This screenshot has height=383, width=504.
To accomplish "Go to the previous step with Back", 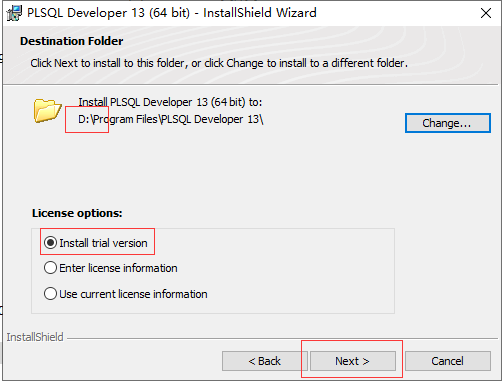I will pos(265,361).
